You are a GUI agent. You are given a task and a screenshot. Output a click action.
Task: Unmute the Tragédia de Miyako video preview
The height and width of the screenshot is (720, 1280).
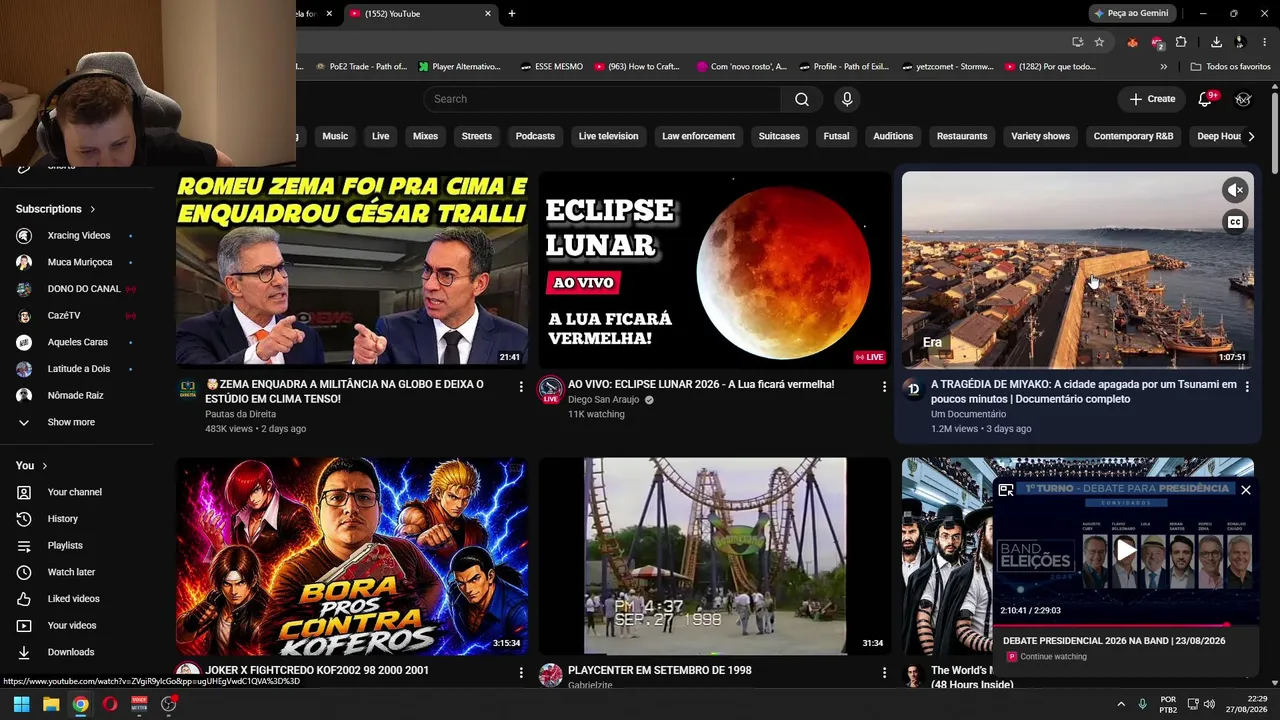pyautogui.click(x=1236, y=190)
